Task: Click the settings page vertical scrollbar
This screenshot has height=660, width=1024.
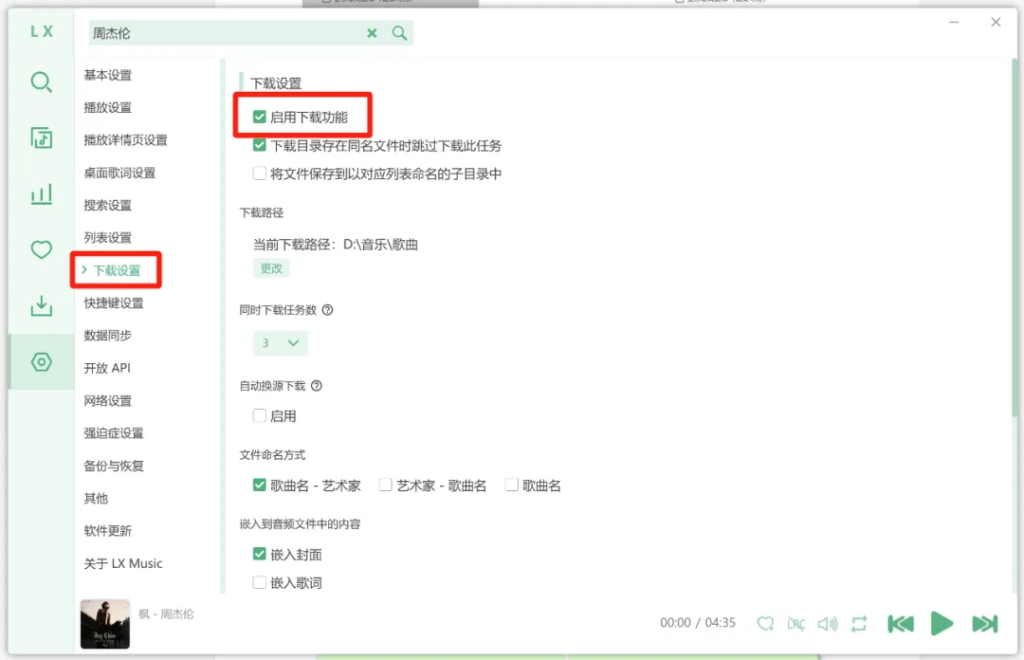Action: (1014, 238)
